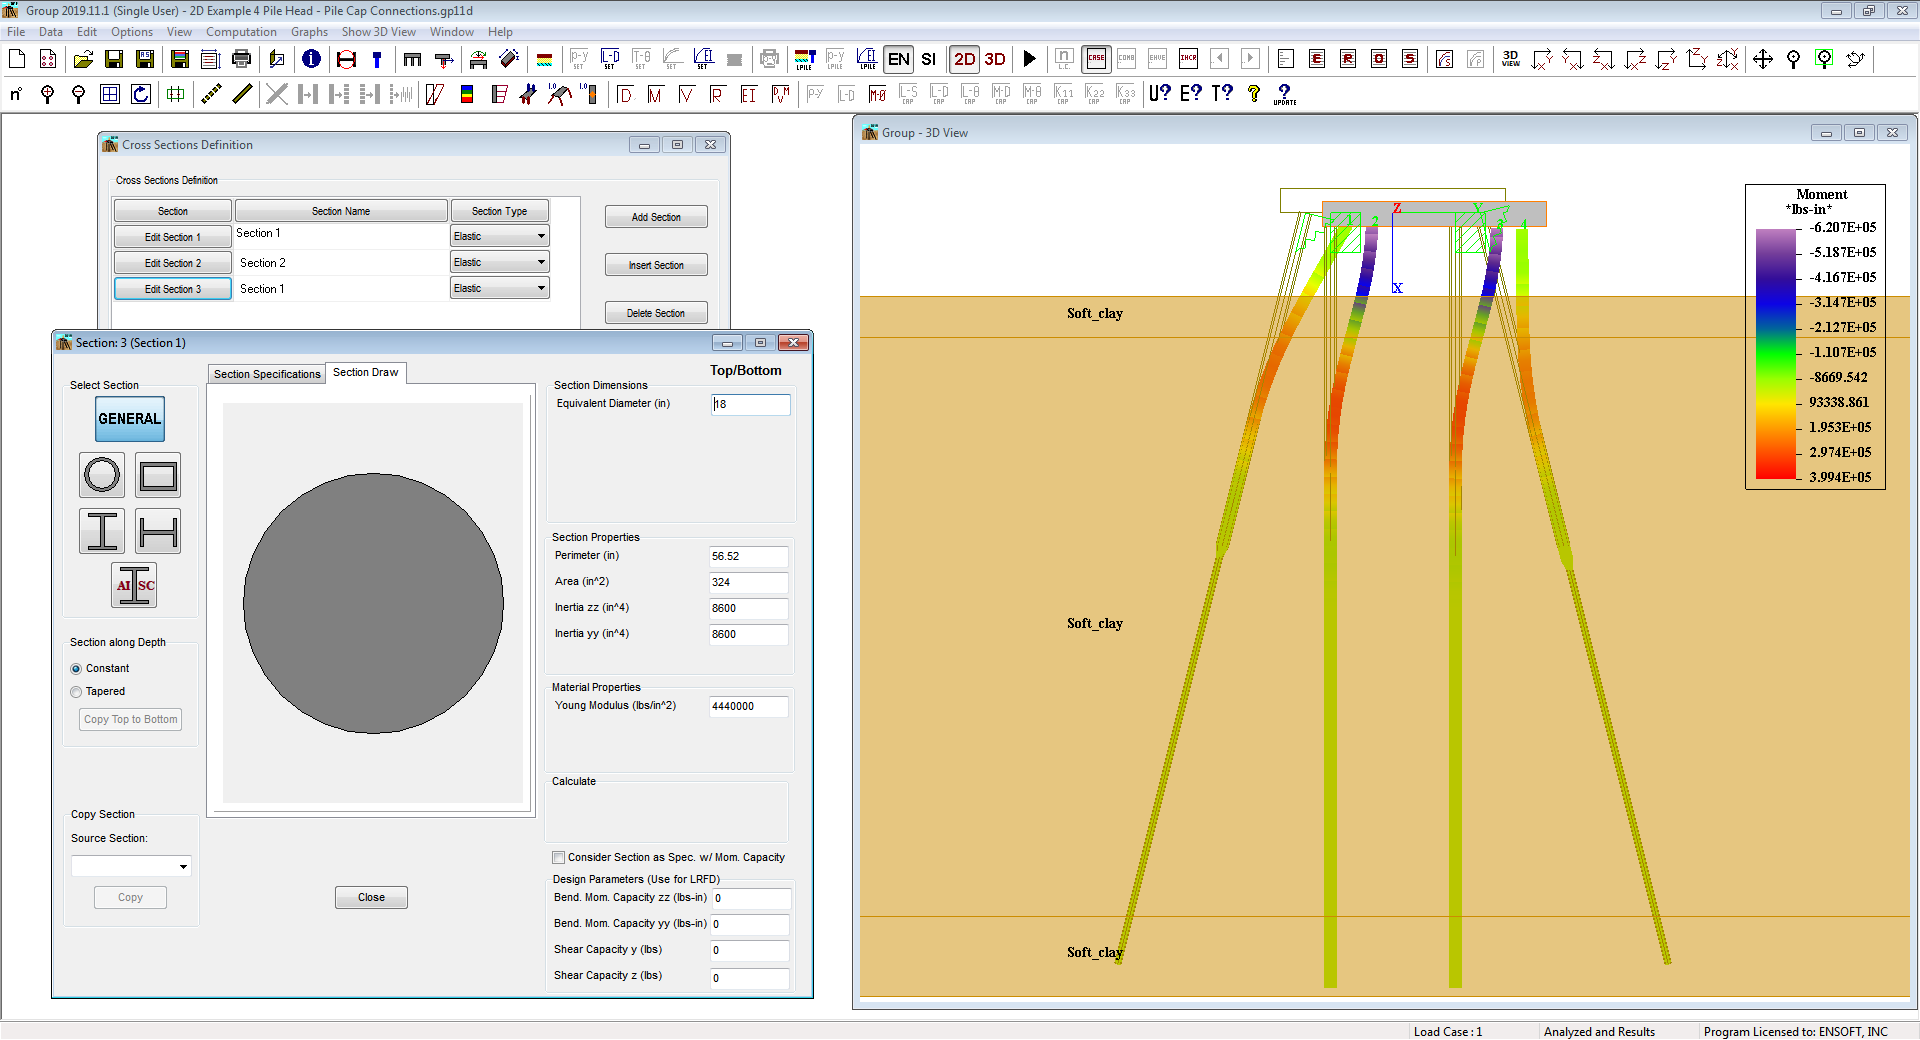Image resolution: width=1920 pixels, height=1040 pixels.
Task: Switch to Section Specifications tab
Action: tap(267, 374)
